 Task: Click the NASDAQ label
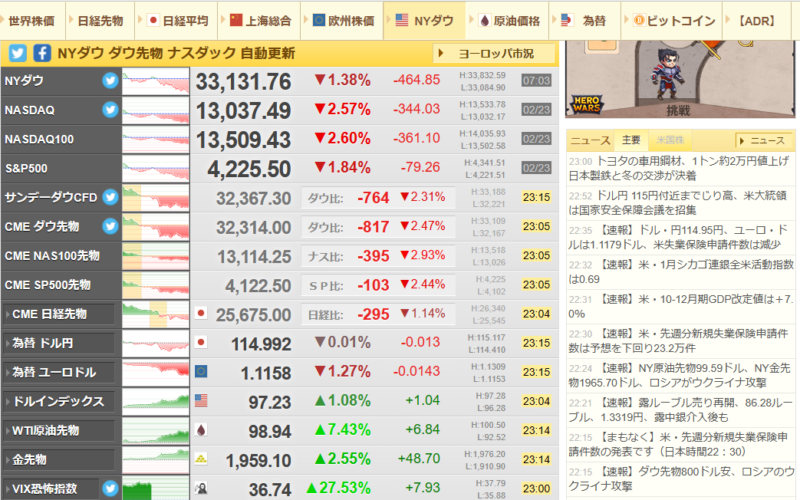click(30, 110)
